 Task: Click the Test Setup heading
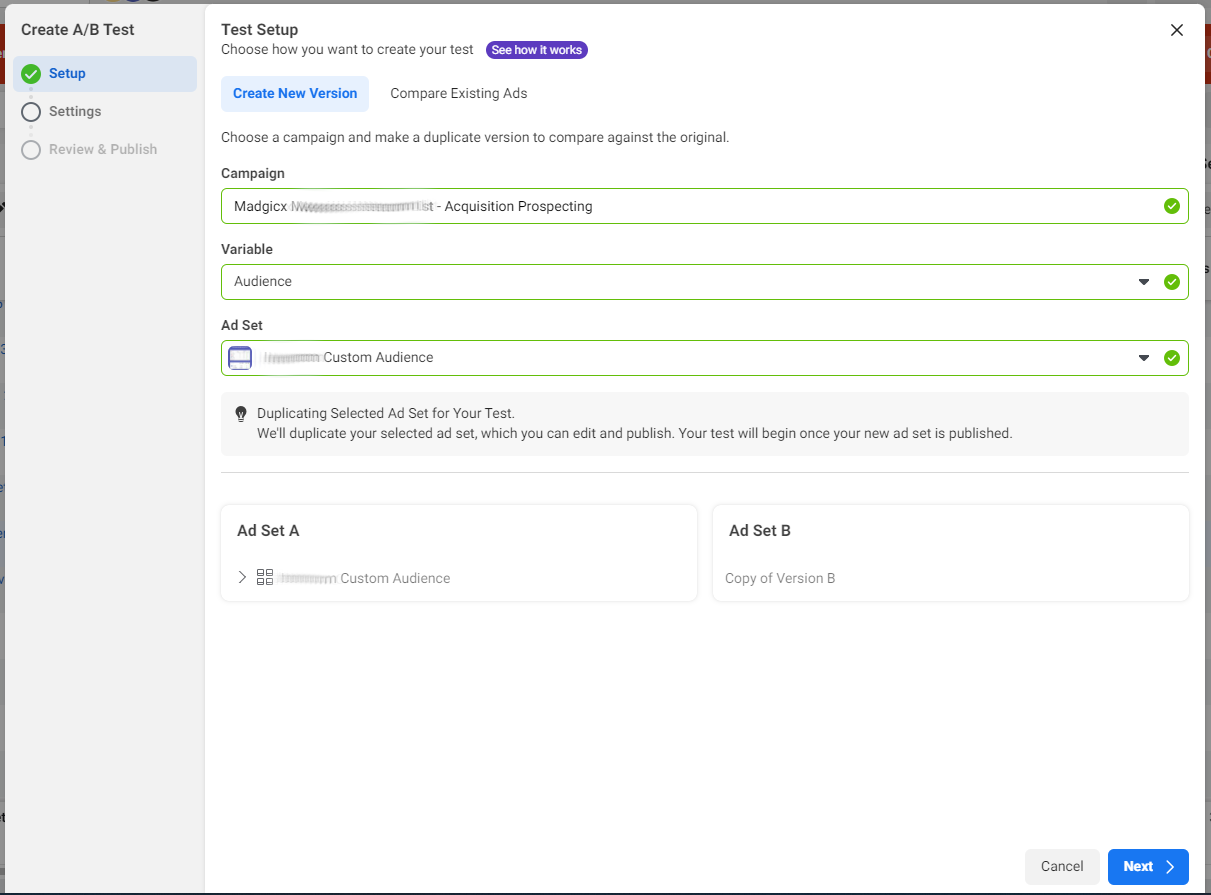click(x=260, y=30)
